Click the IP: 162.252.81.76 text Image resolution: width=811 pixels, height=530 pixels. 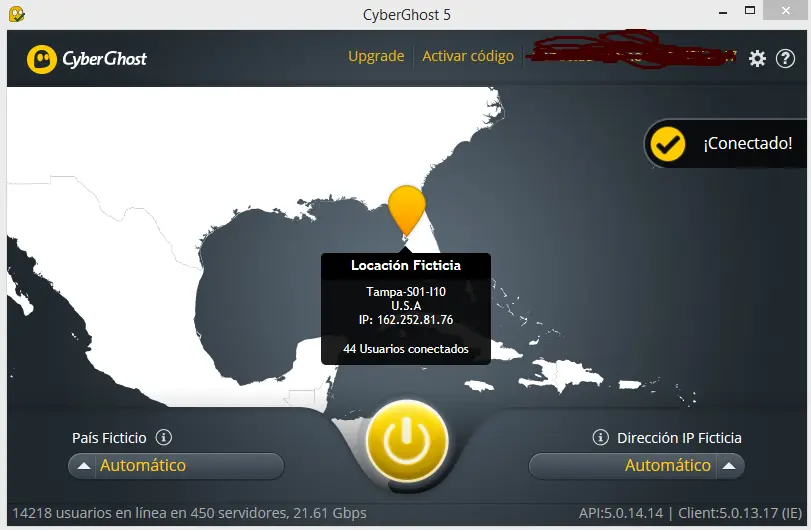[406, 320]
